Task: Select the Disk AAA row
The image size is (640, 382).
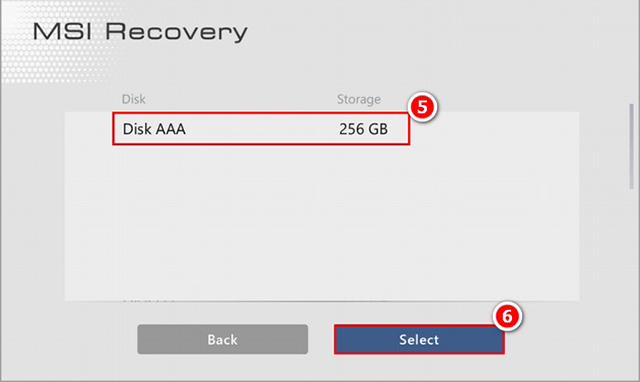Action: (261, 129)
